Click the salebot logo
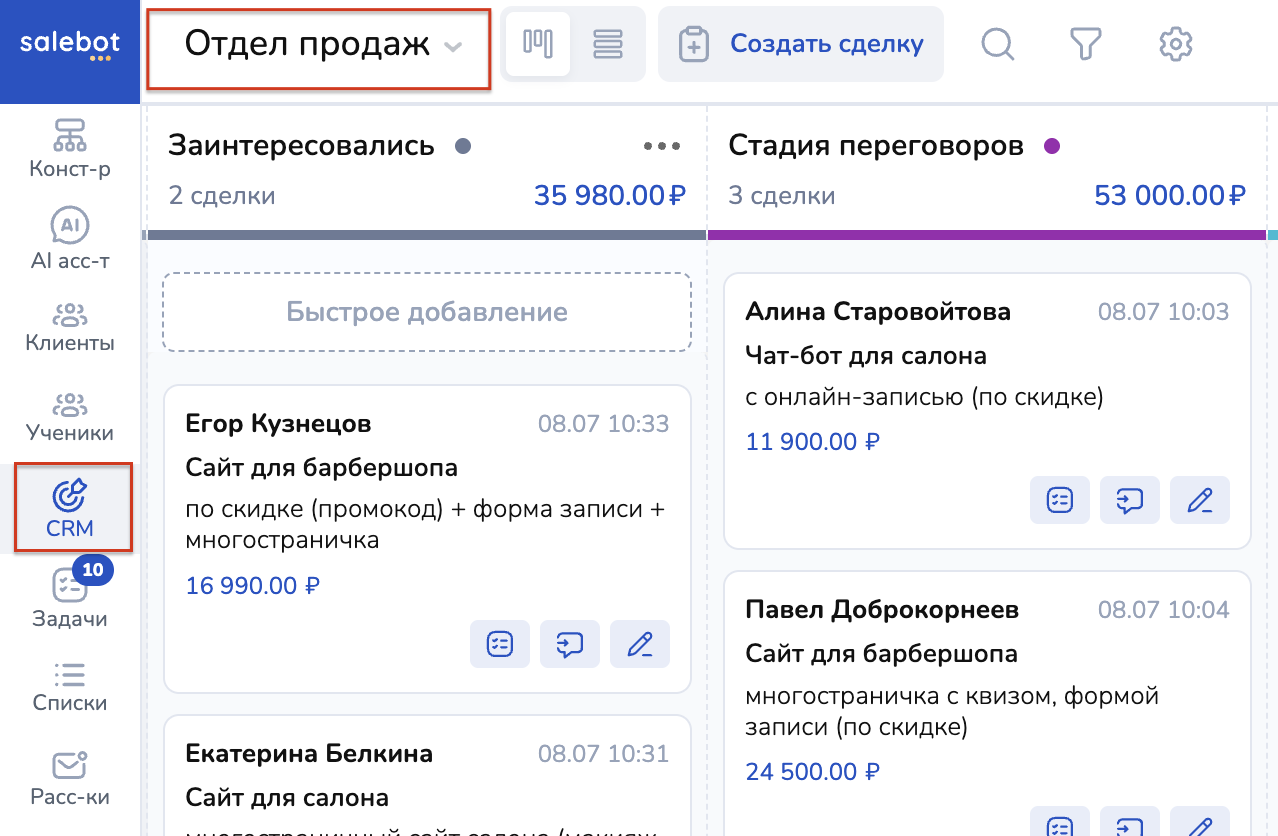This screenshot has width=1278, height=836. coord(70,46)
